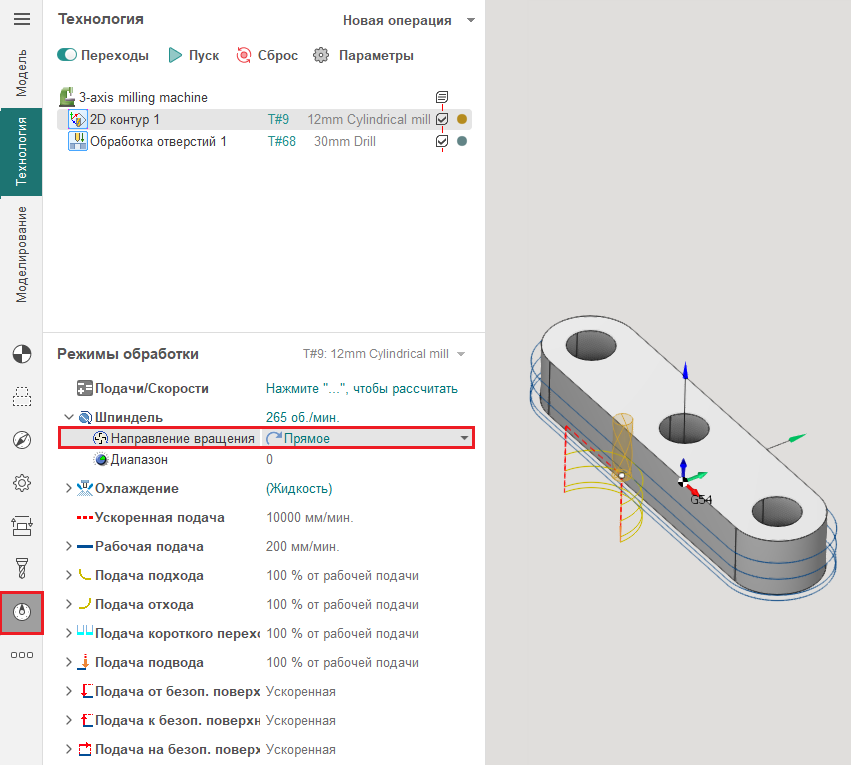Click the Сброс button
The image size is (851, 765).
[x=267, y=55]
